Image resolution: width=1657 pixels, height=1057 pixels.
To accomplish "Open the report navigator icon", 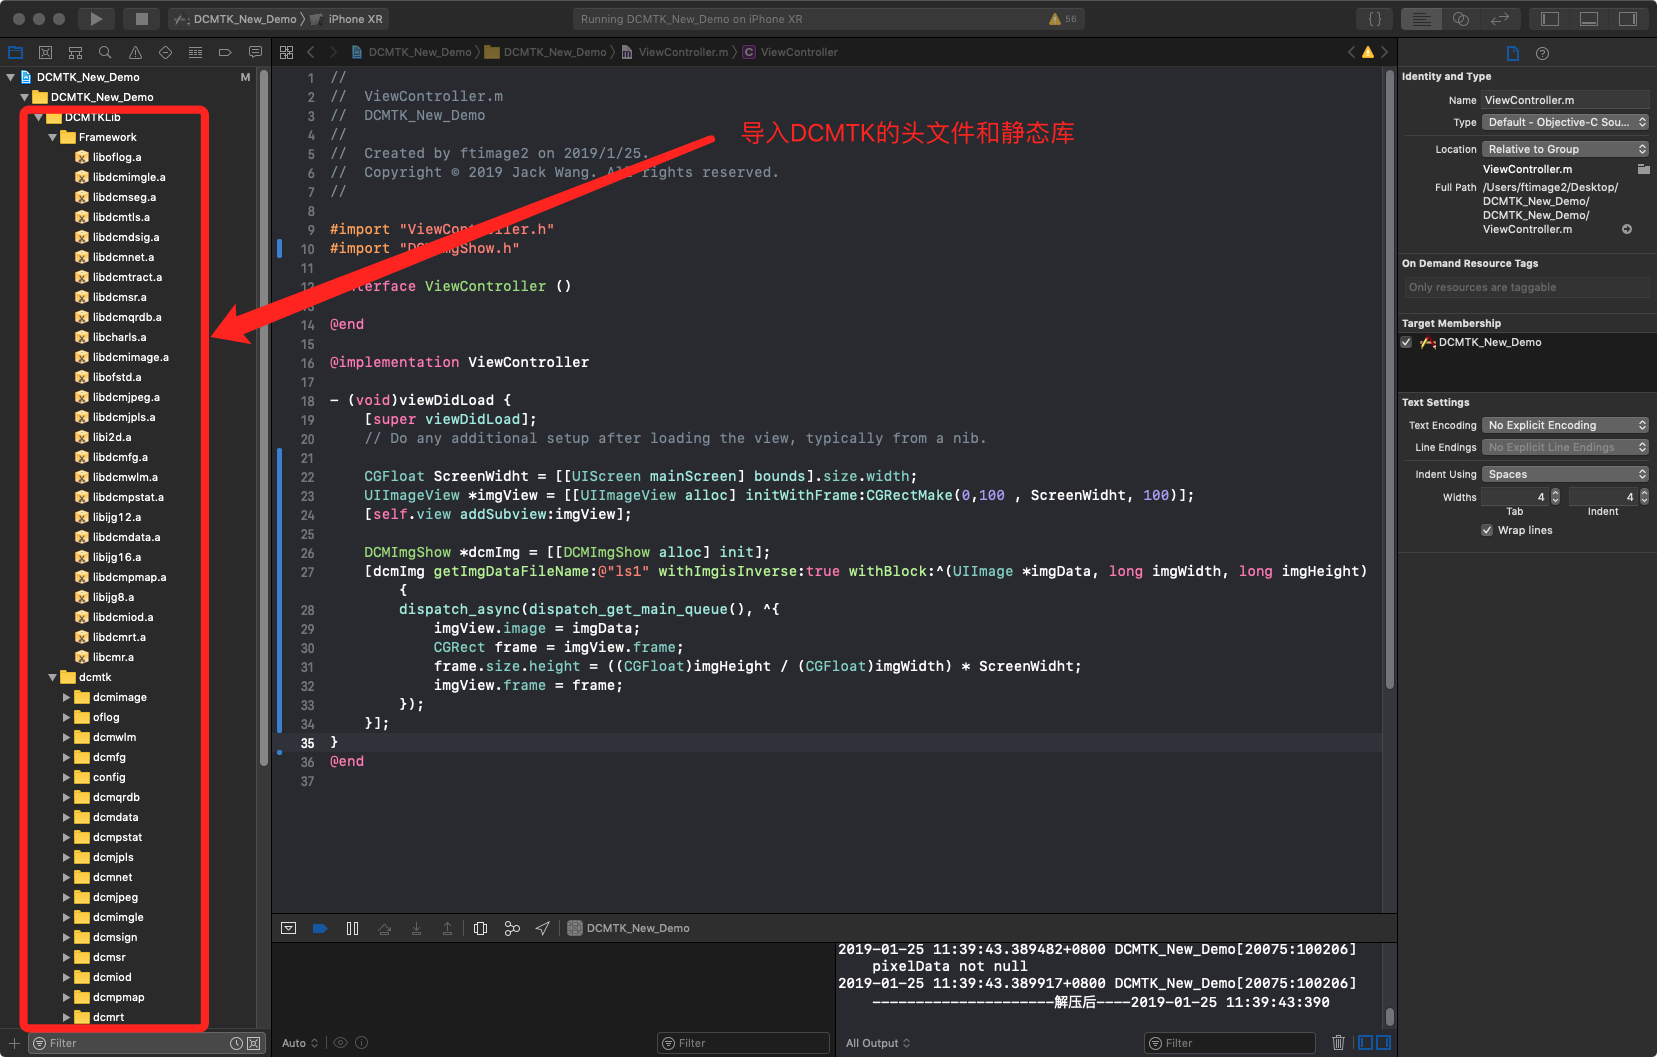I will point(255,52).
